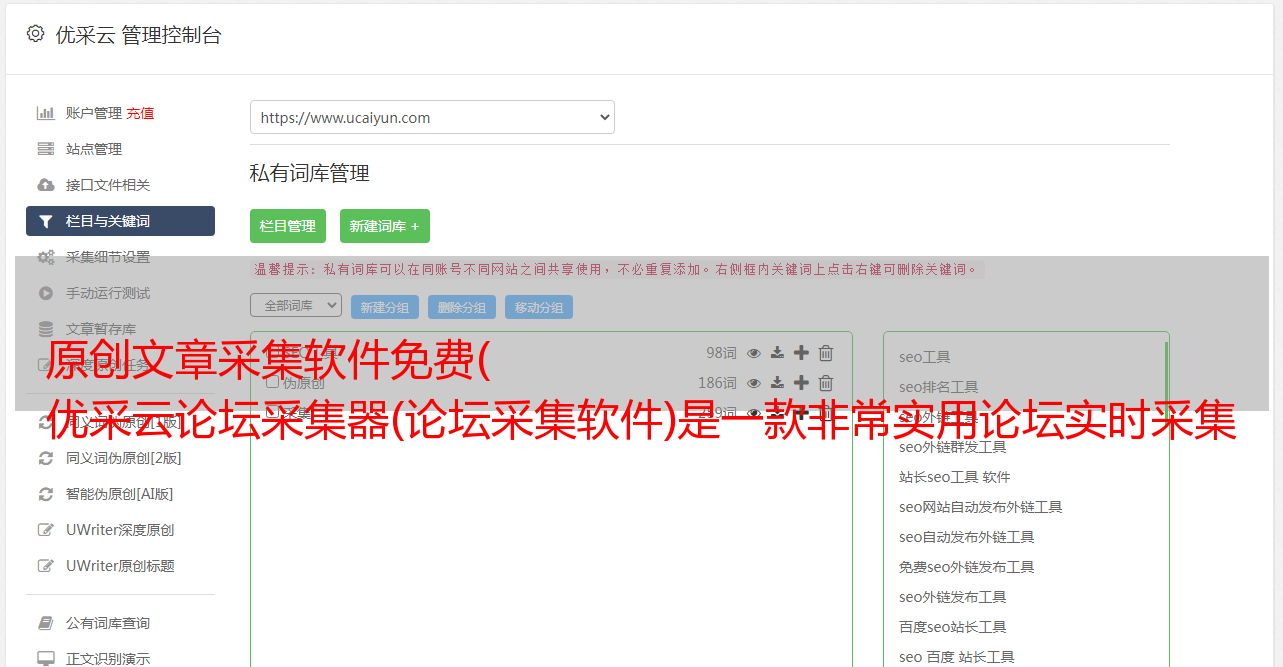The image size is (1283, 667).
Task: Click the refresh icon for 智能伪原创[AI版]
Action: 45,494
